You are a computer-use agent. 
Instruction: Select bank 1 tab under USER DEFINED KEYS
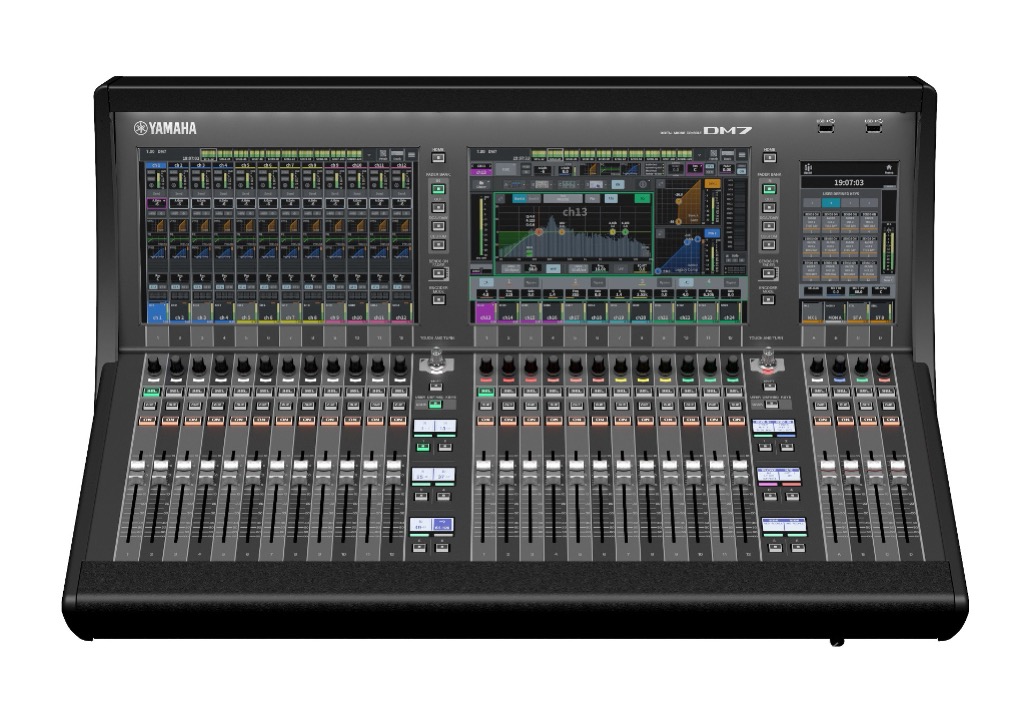[x=813, y=203]
